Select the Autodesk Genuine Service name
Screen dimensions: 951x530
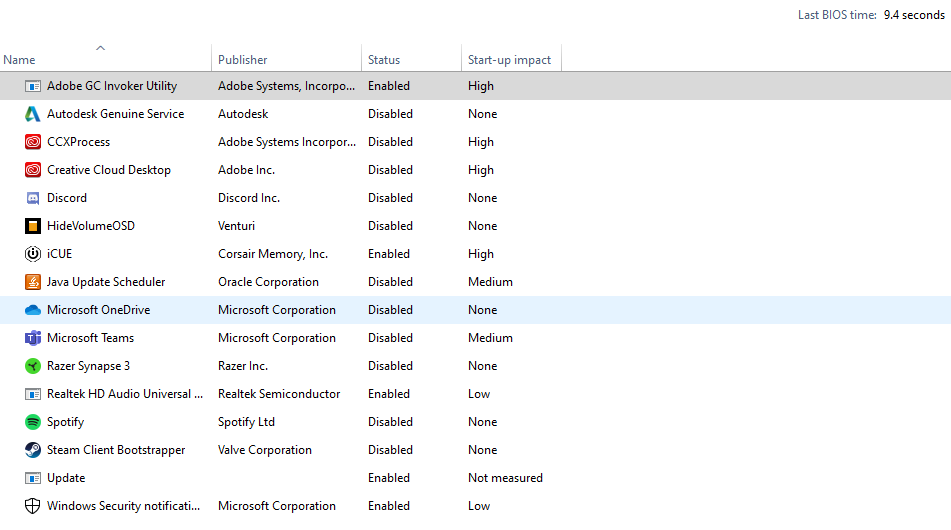(x=115, y=114)
